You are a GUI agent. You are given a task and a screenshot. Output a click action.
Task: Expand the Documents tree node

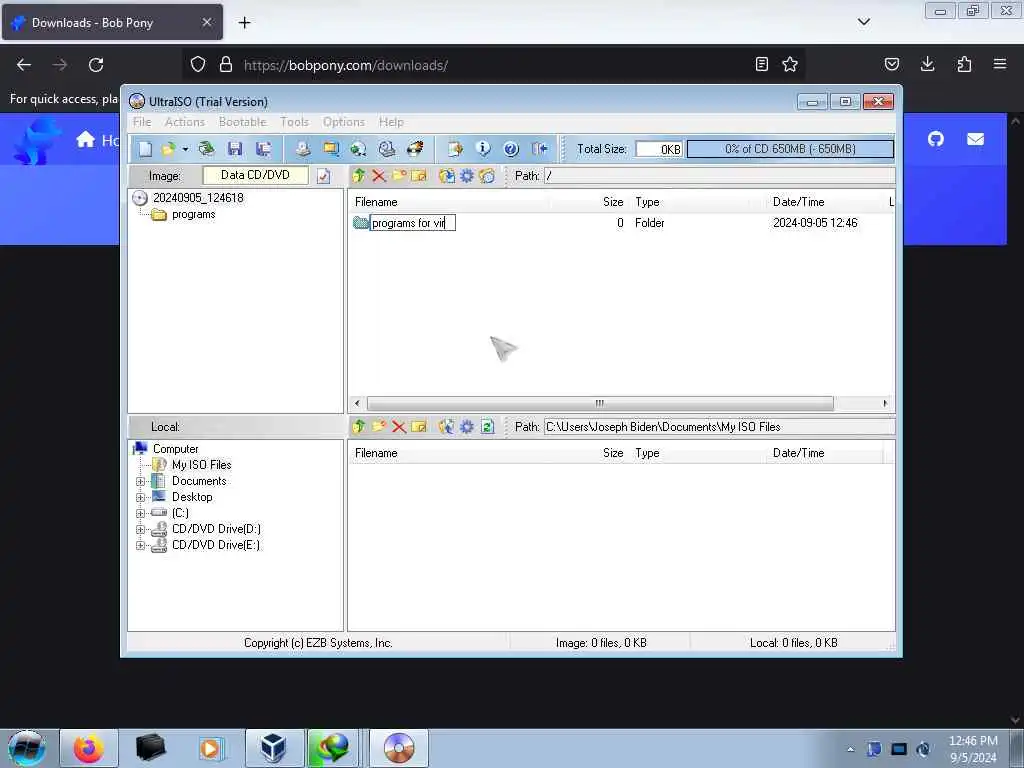(140, 482)
